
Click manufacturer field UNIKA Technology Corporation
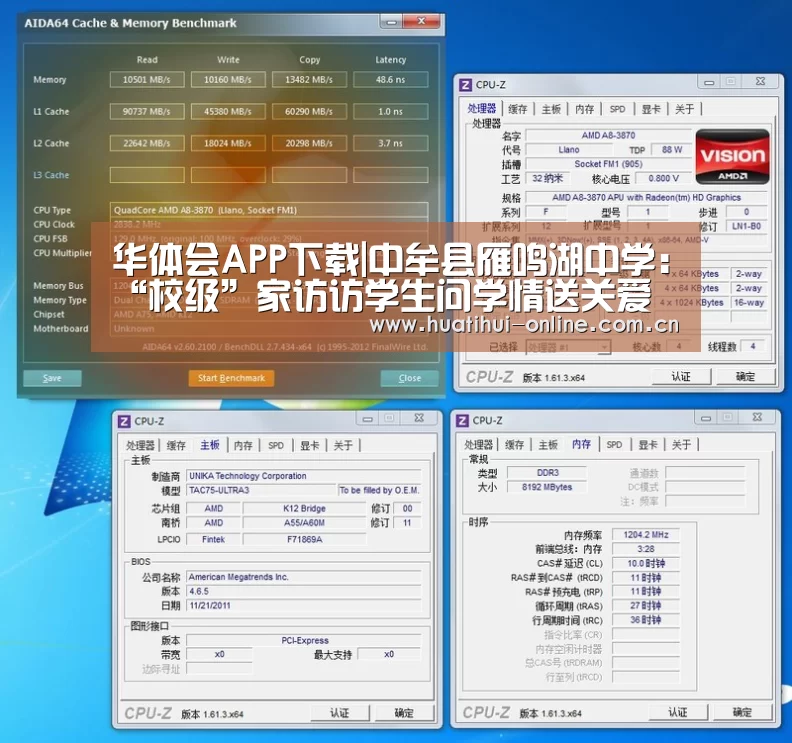304,476
